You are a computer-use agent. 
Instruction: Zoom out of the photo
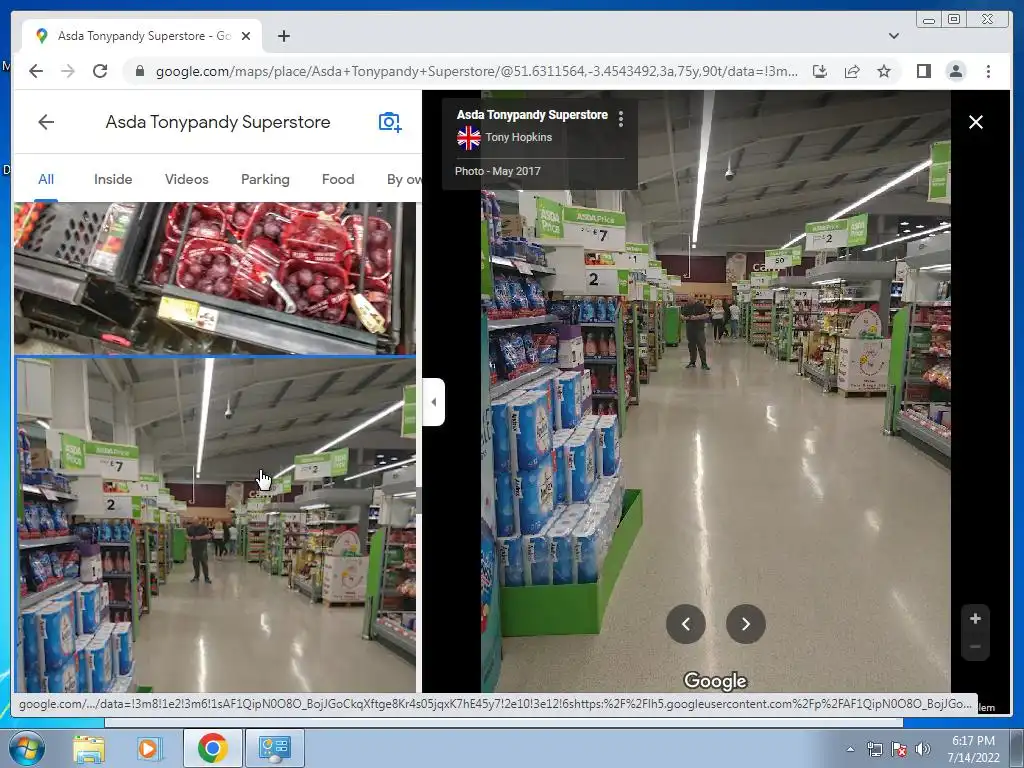point(975,647)
